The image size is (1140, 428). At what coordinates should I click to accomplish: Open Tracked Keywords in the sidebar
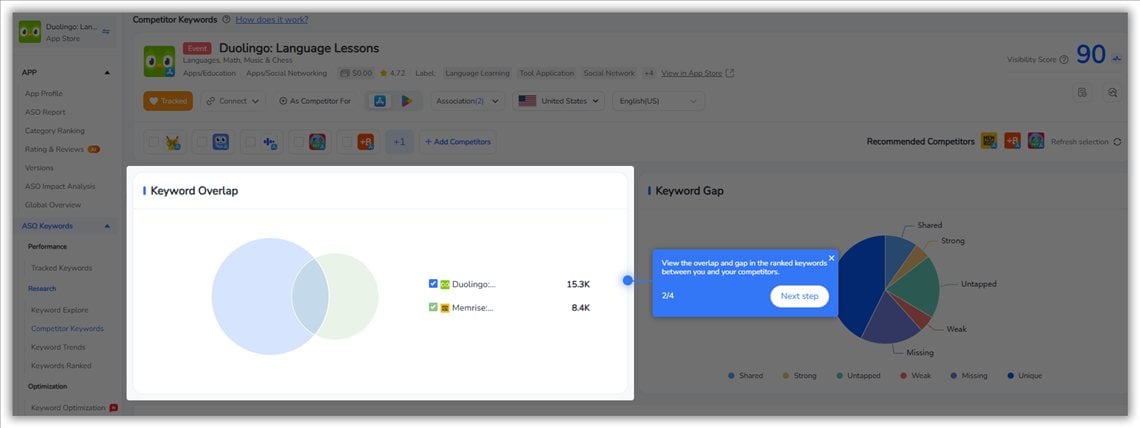pyautogui.click(x=62, y=268)
